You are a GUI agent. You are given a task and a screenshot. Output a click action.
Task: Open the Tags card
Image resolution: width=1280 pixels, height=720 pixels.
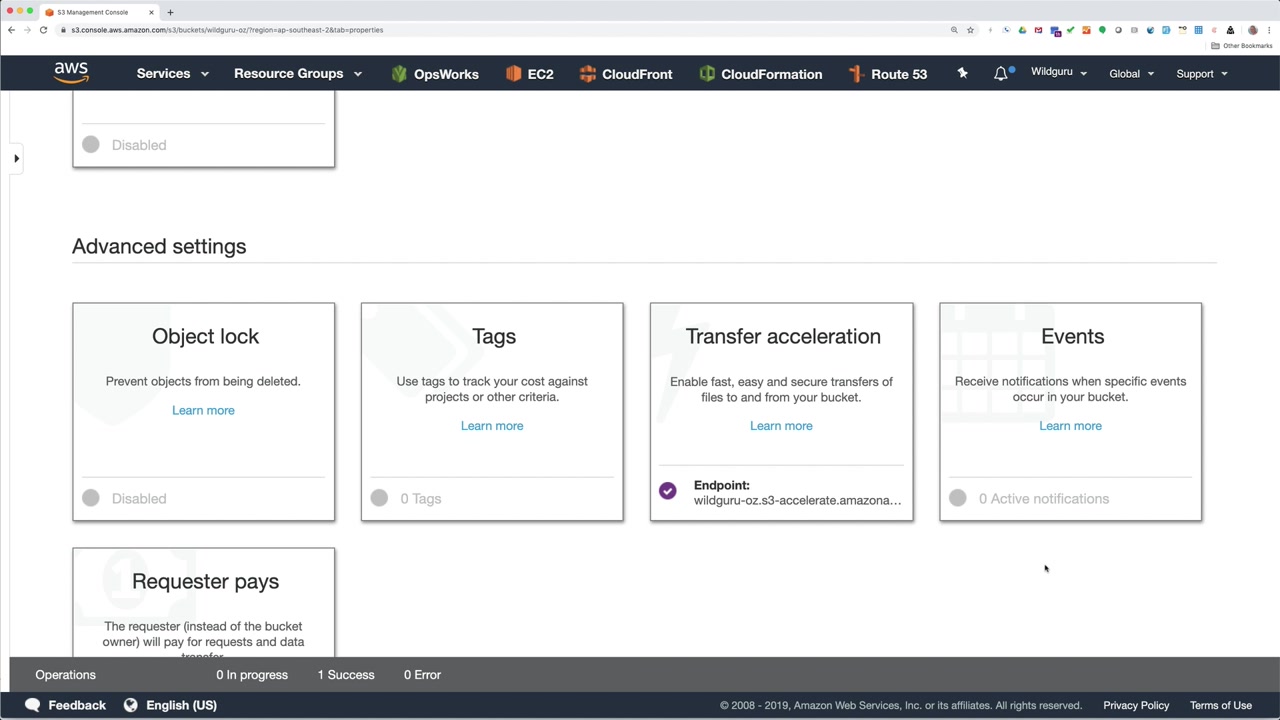[x=492, y=412]
